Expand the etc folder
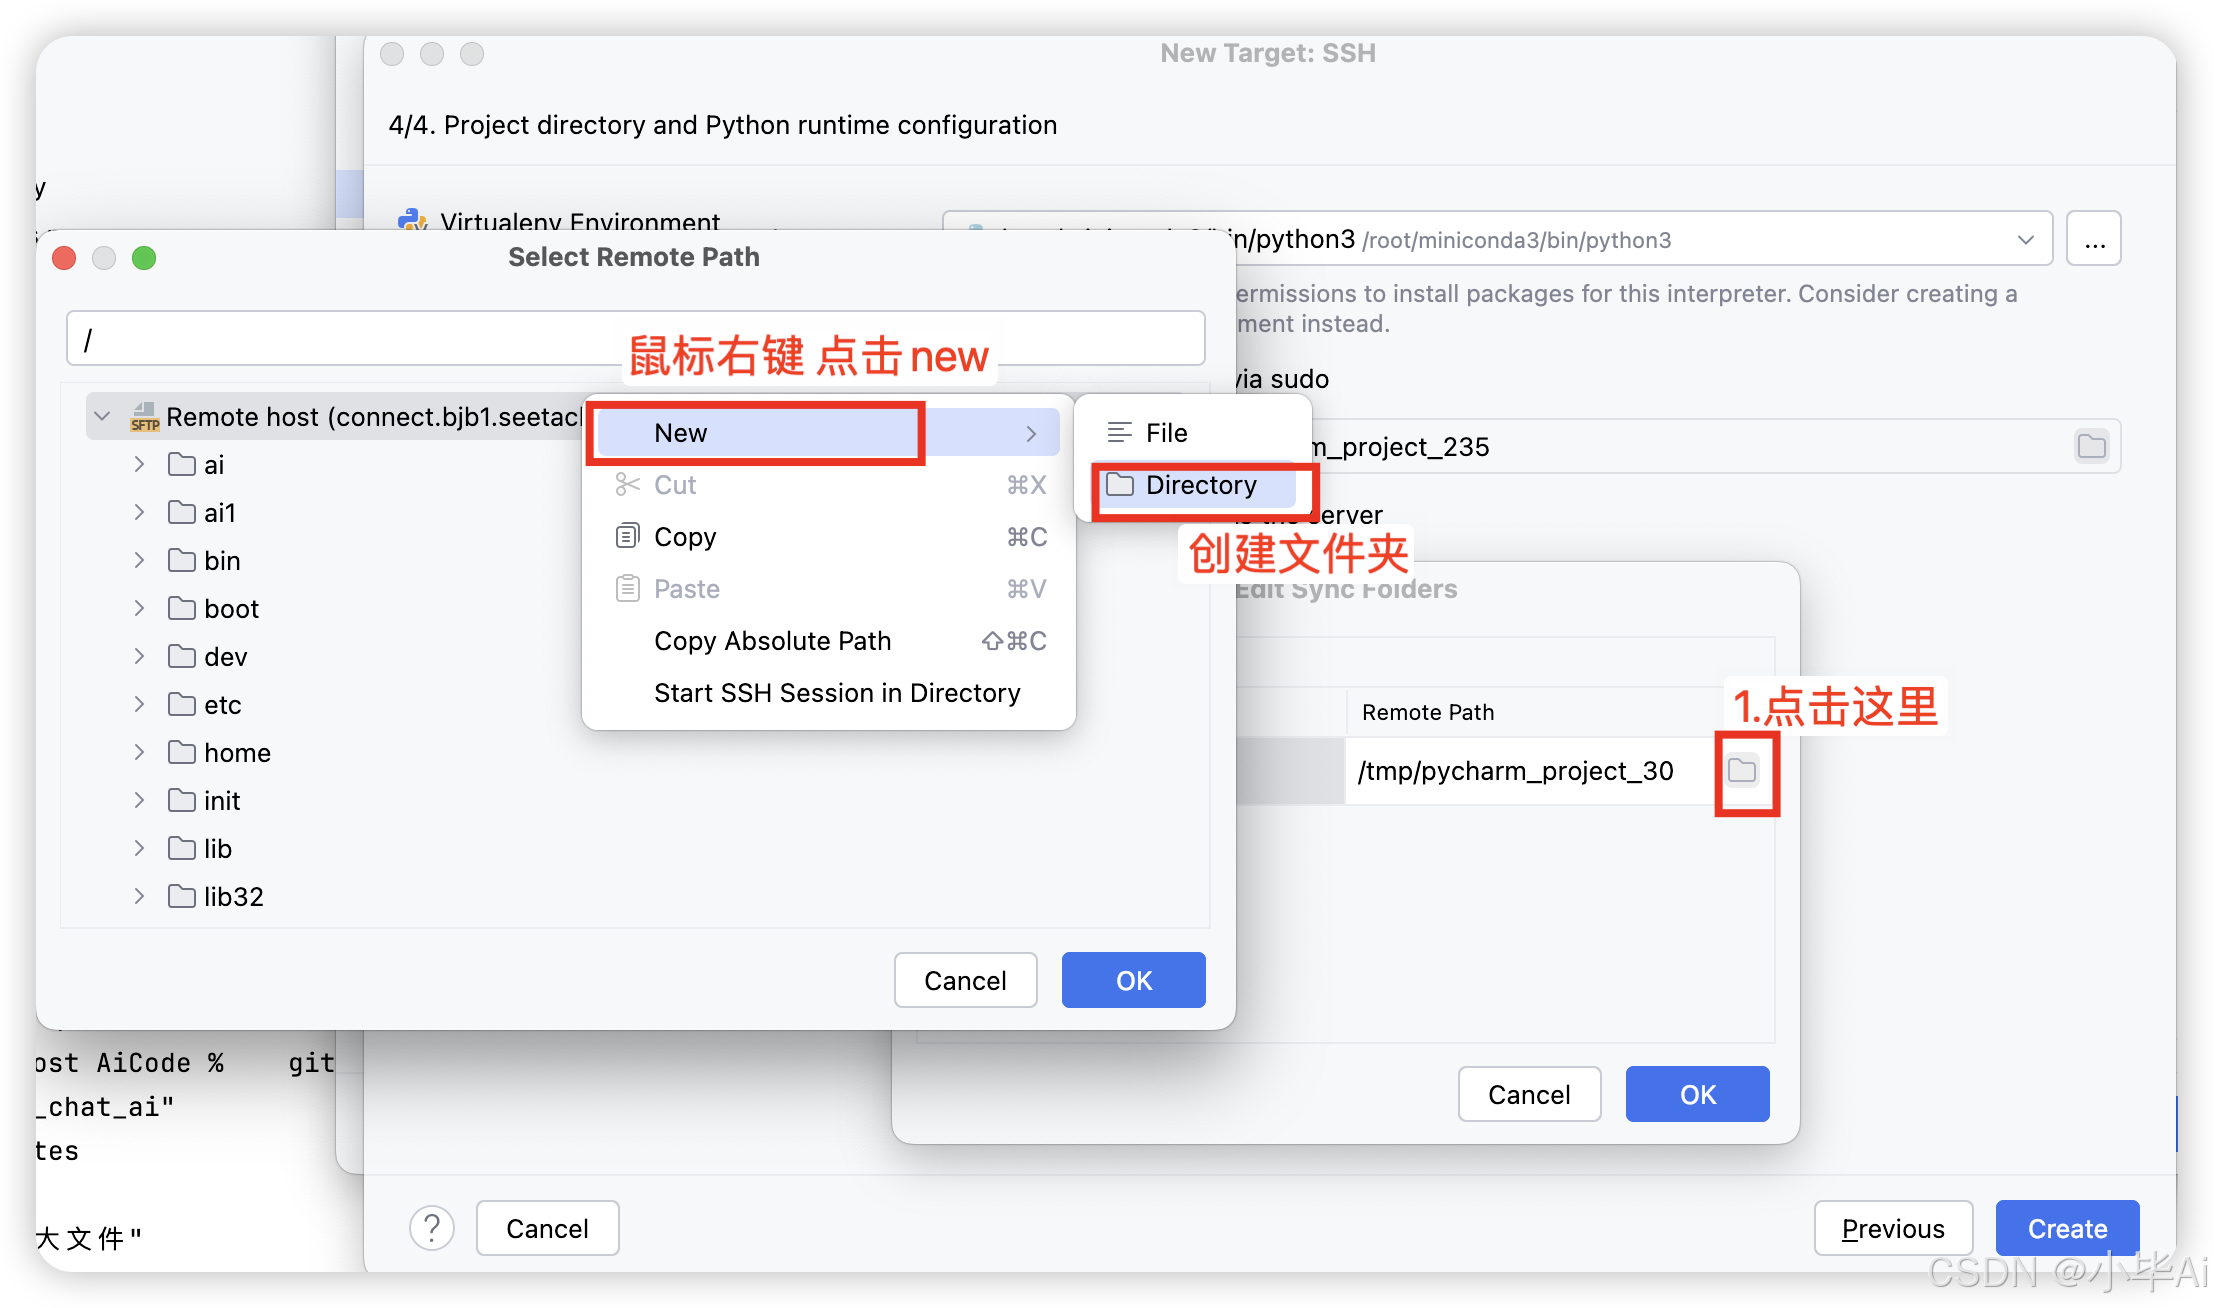The height and width of the screenshot is (1308, 2214). pyautogui.click(x=139, y=705)
